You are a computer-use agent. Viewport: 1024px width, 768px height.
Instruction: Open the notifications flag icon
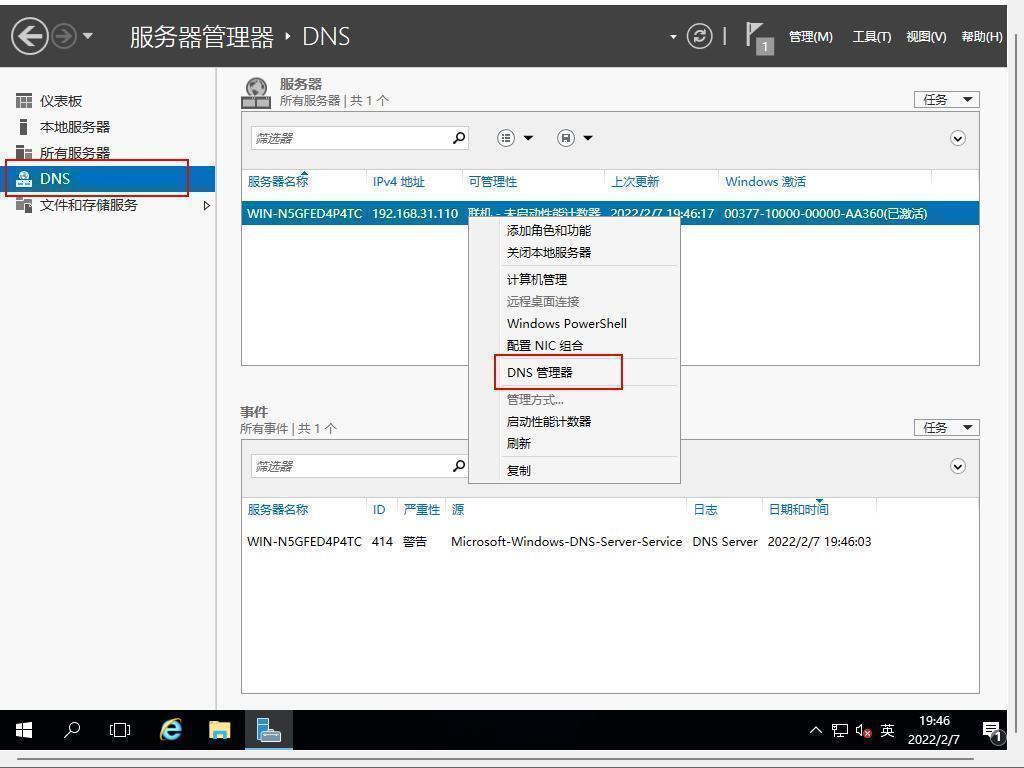[760, 38]
